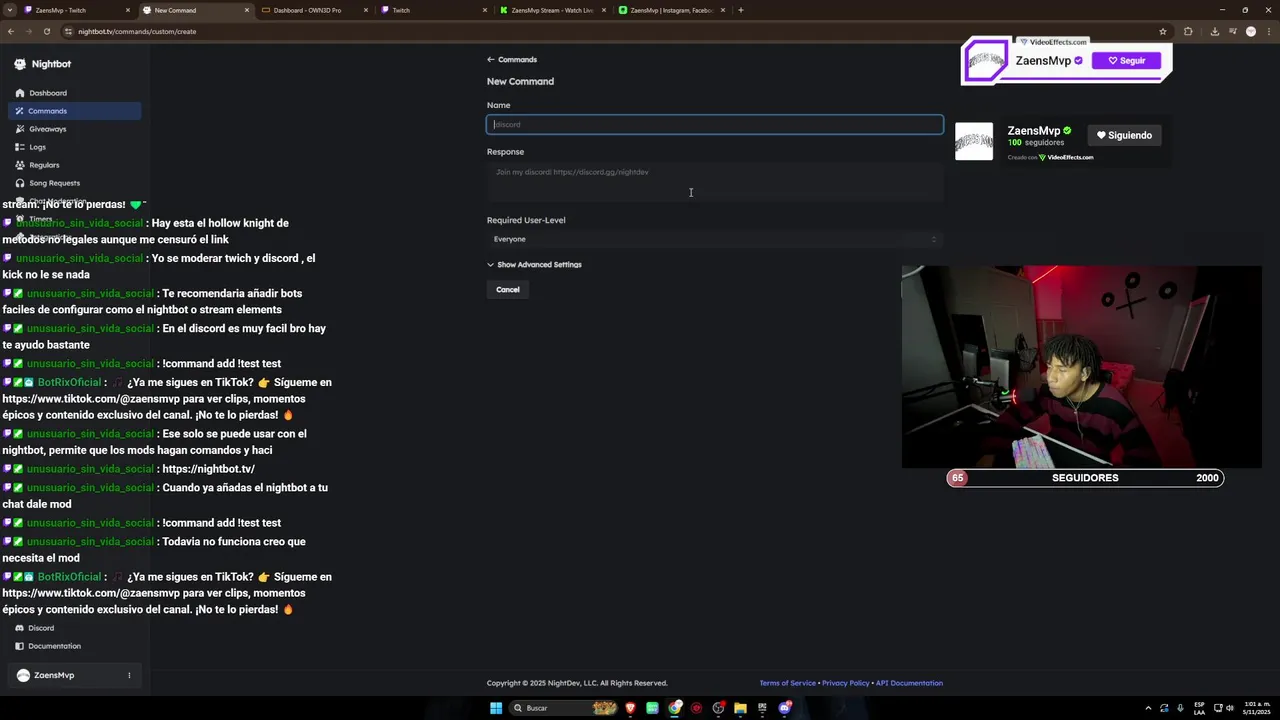Open Chrome from the taskbar
This screenshot has height=720, width=1280.
(675, 708)
